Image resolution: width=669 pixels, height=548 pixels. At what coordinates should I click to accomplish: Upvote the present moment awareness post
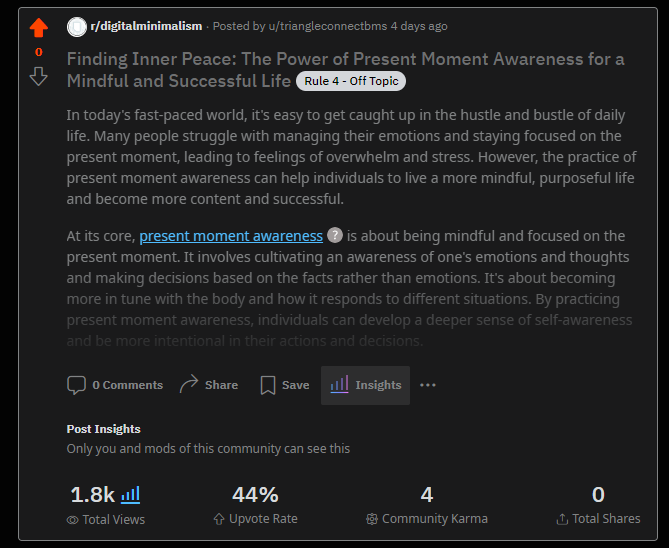tap(38, 27)
